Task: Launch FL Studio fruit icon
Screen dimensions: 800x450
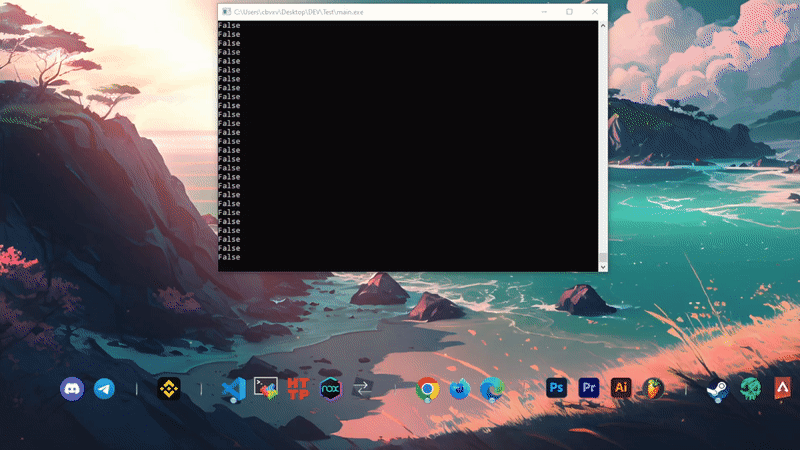Action: pyautogui.click(x=653, y=389)
